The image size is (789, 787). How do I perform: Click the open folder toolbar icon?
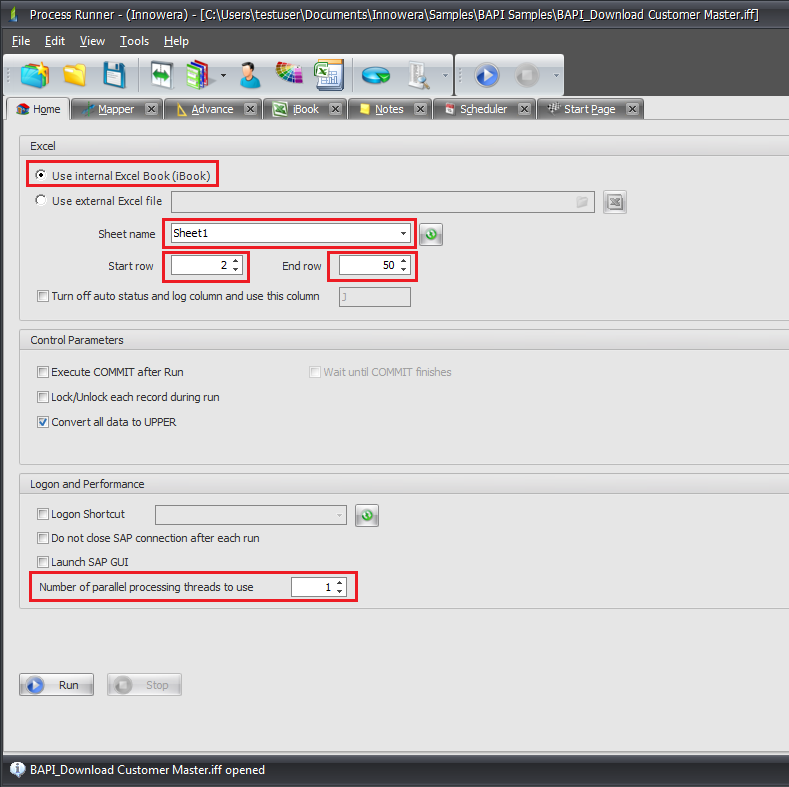pyautogui.click(x=75, y=75)
